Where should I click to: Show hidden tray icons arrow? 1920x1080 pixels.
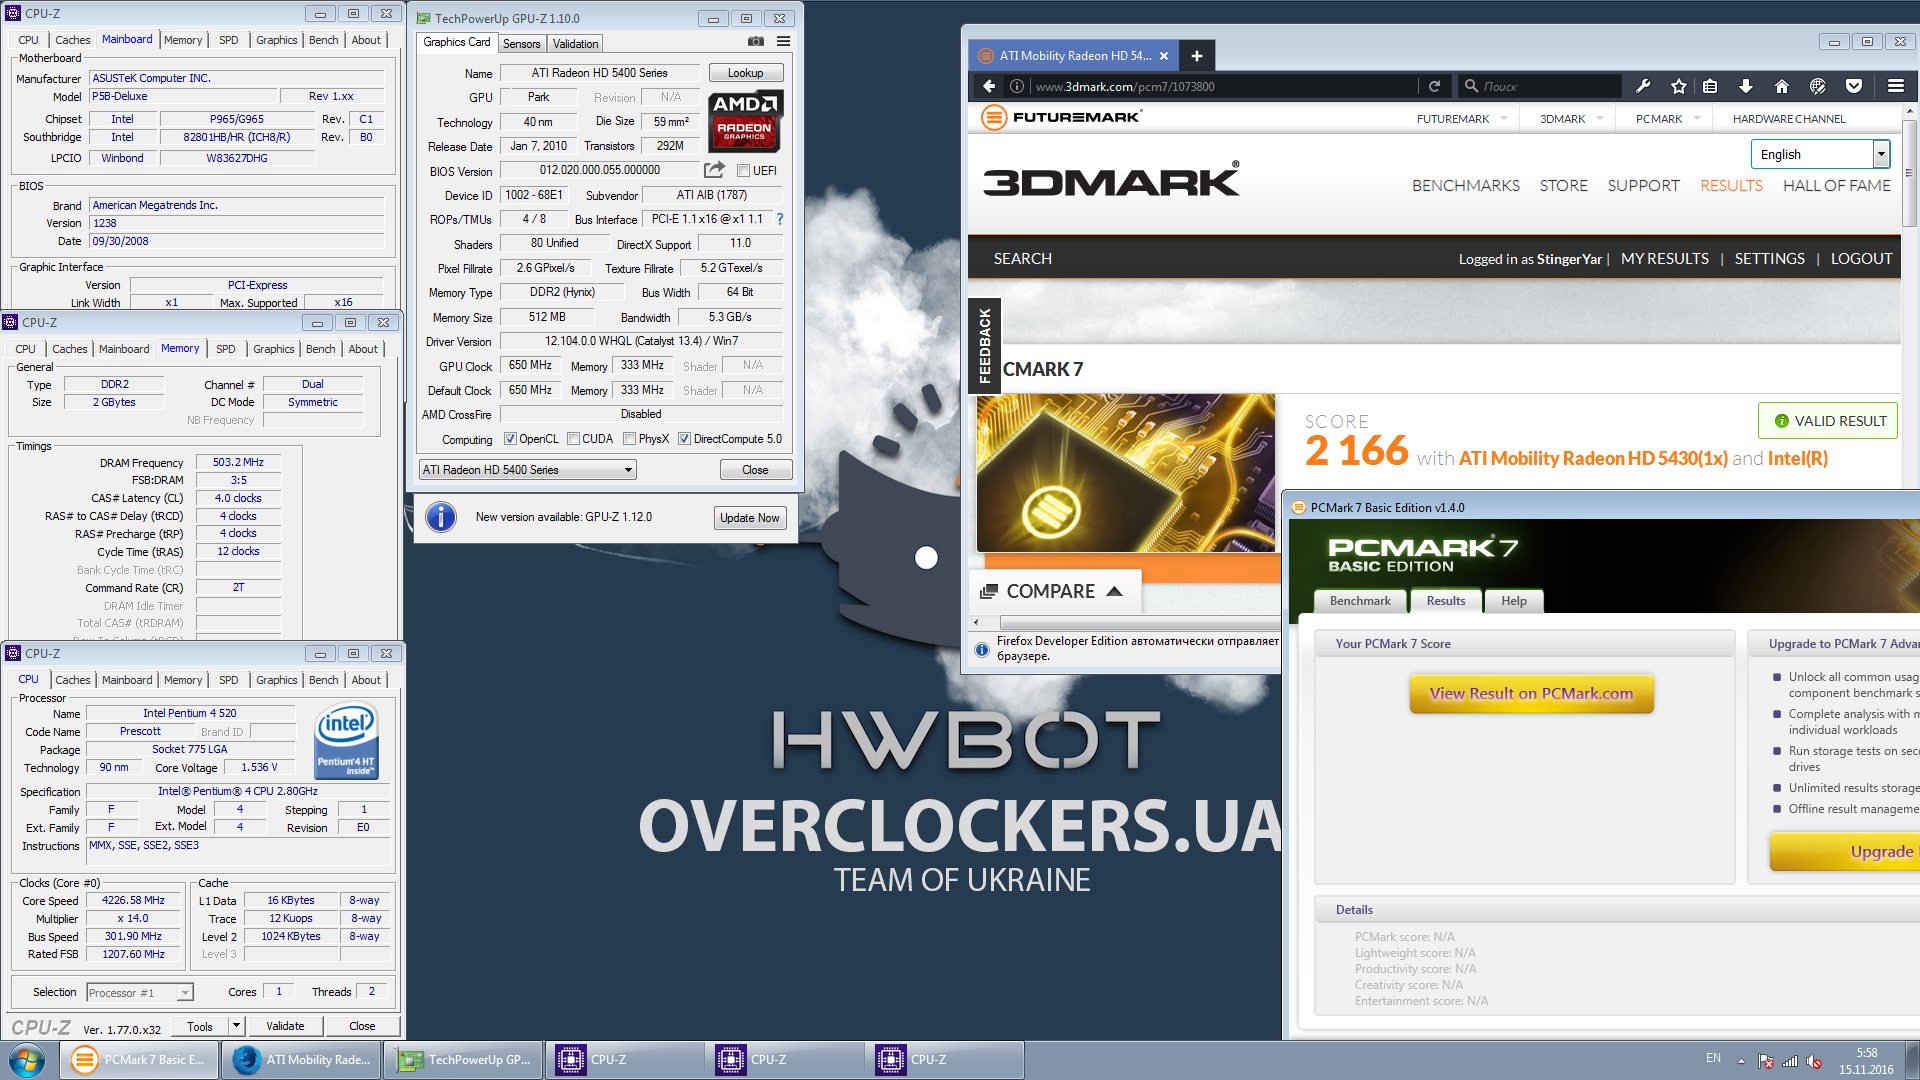coord(1741,1061)
